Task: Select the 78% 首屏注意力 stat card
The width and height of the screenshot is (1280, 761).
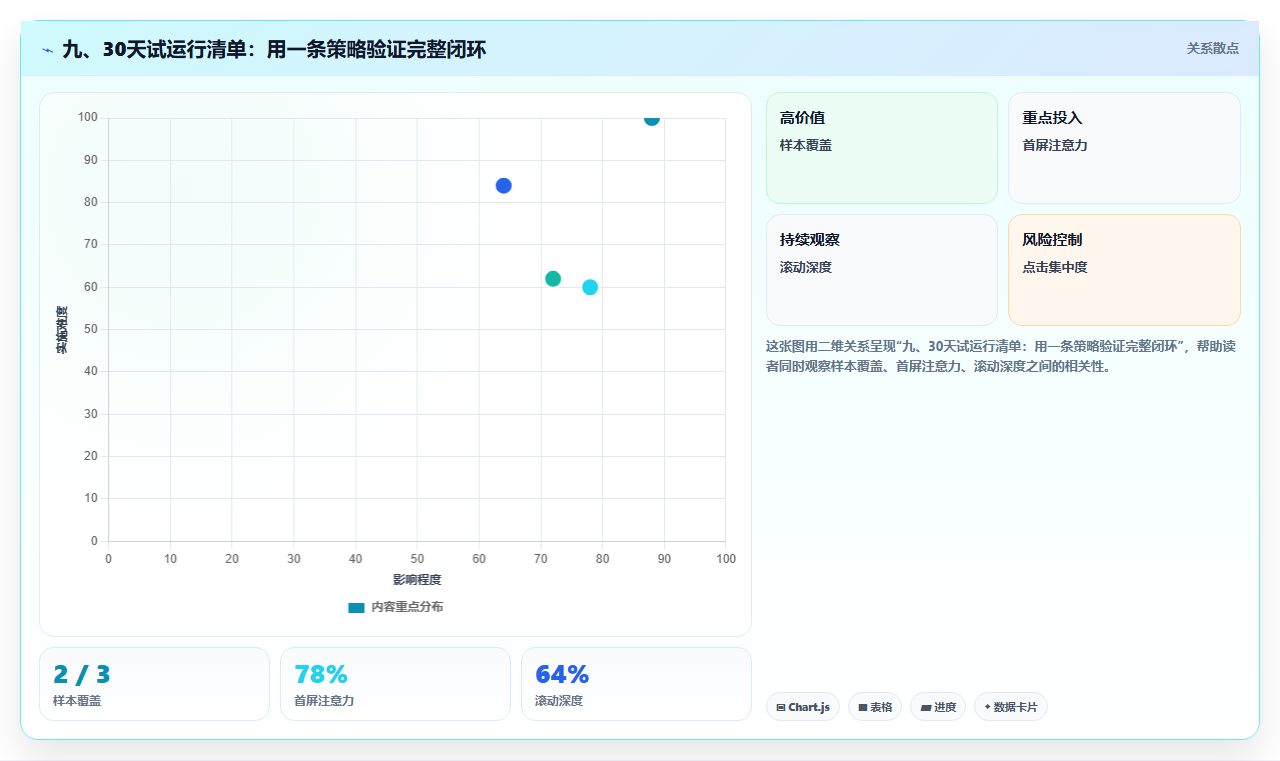Action: [x=395, y=684]
